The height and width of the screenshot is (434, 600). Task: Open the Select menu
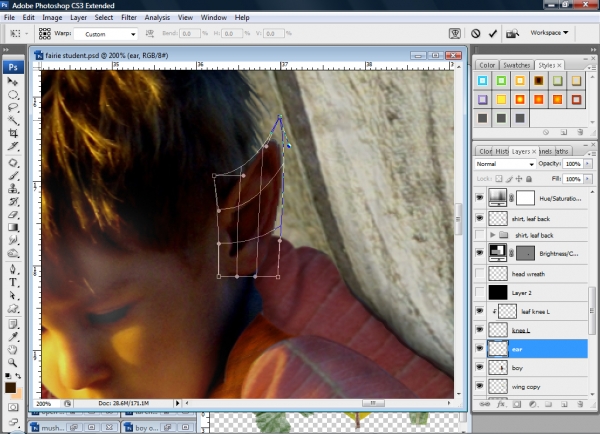[x=104, y=18]
